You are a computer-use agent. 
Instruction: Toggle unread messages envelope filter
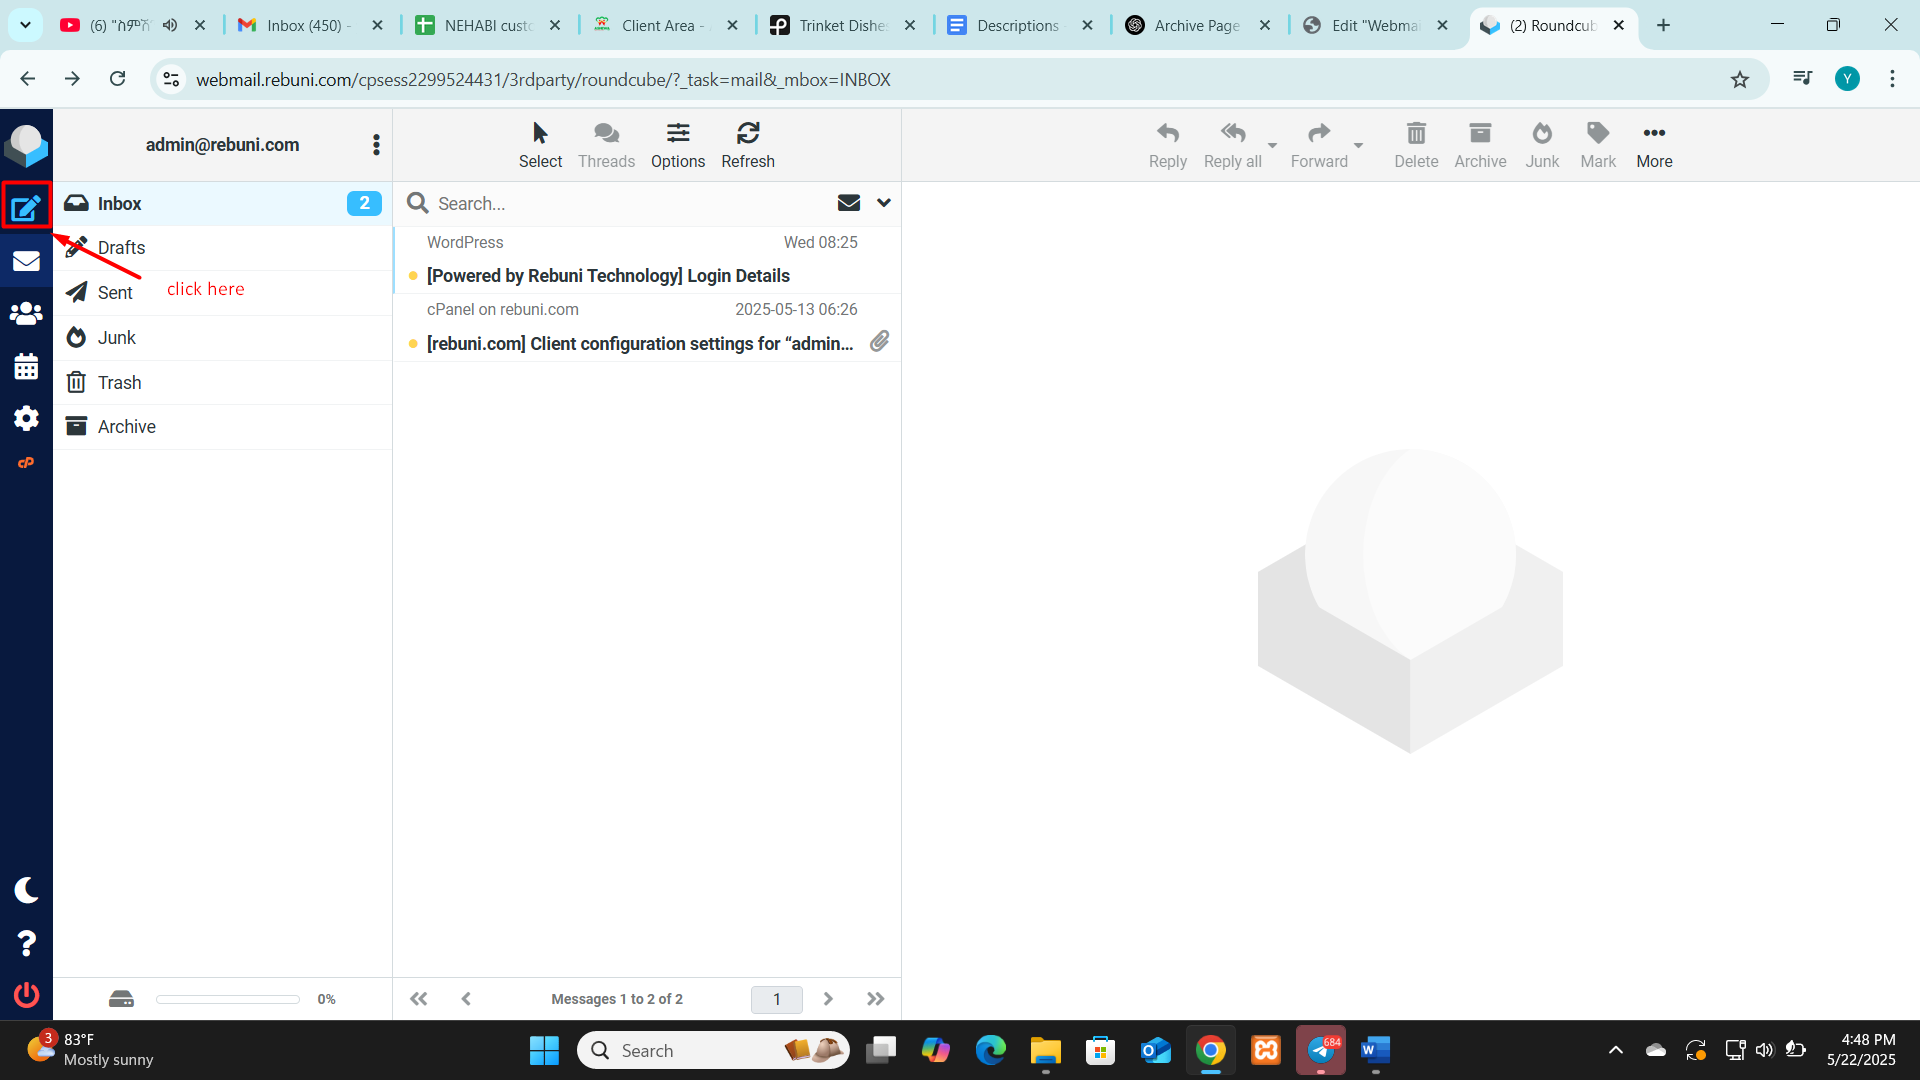(848, 203)
